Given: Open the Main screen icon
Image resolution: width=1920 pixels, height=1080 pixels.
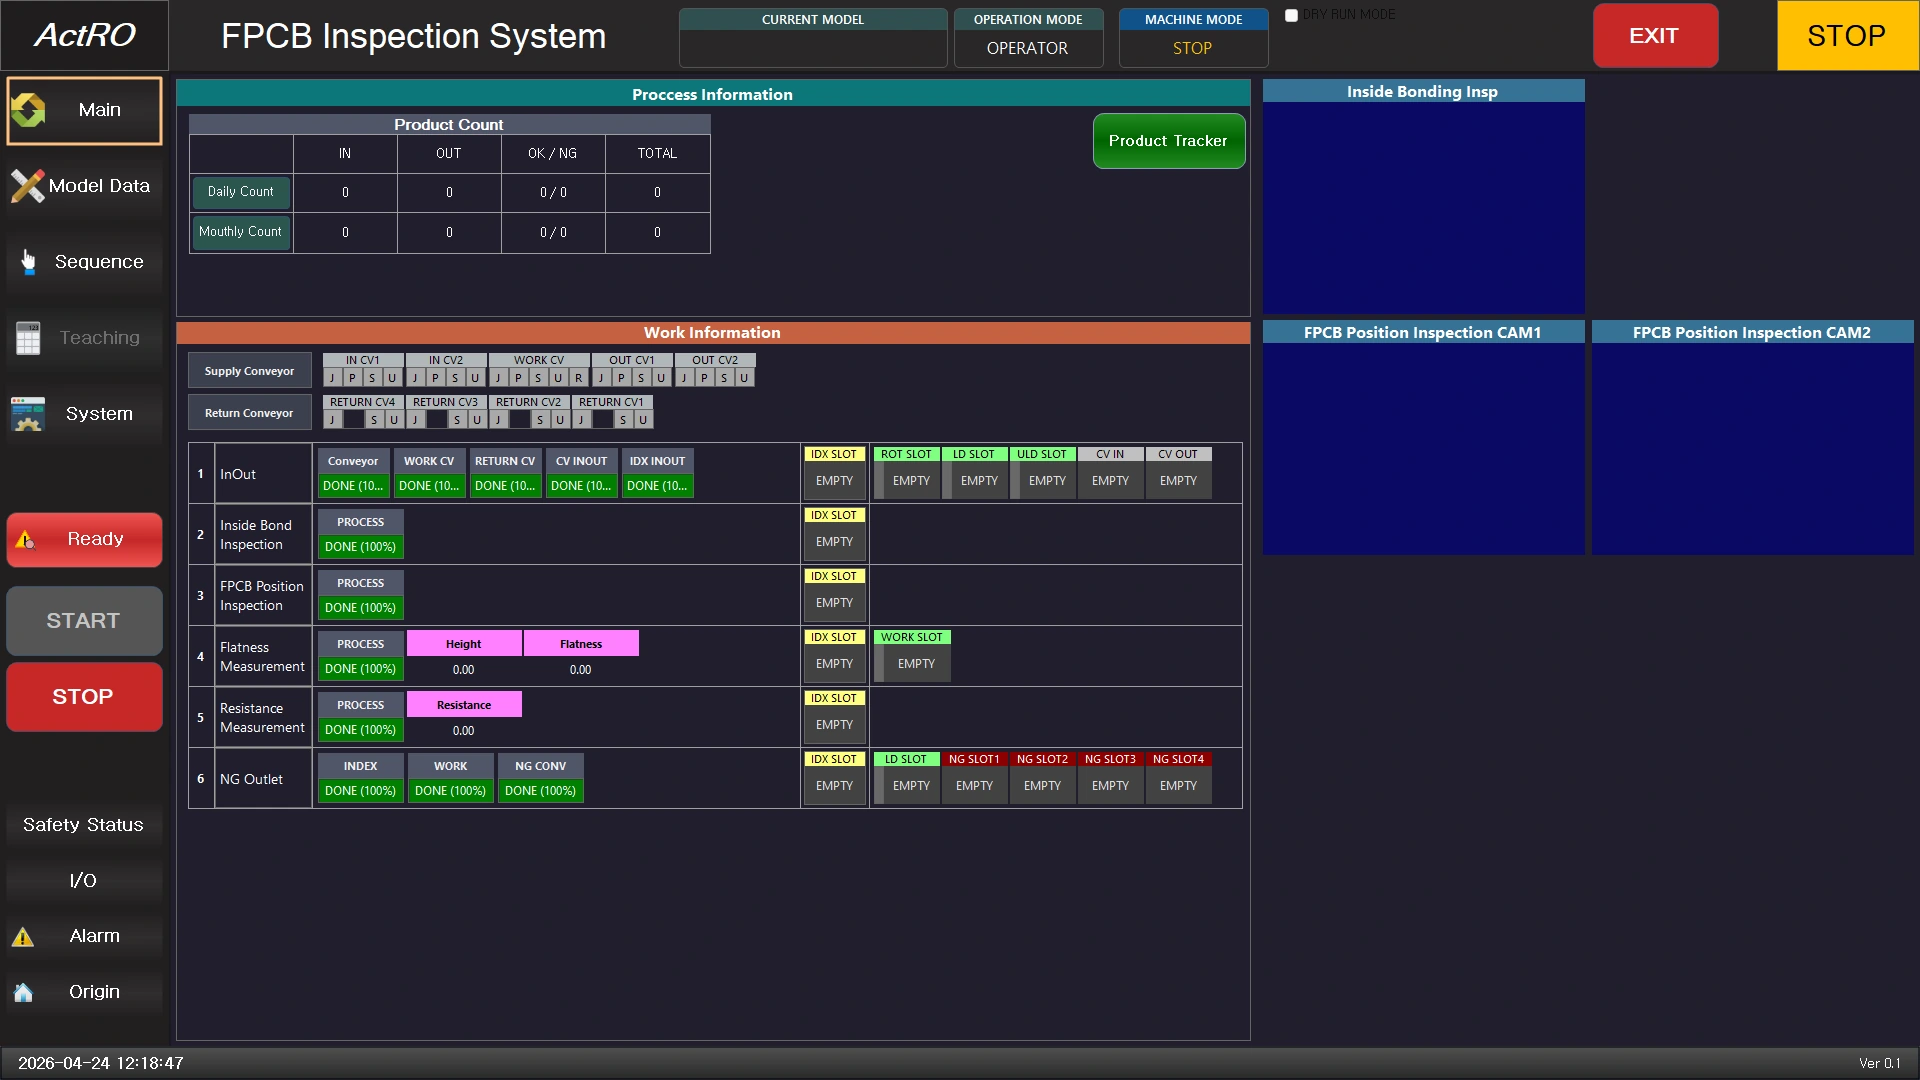Looking at the screenshot, I should (29, 110).
